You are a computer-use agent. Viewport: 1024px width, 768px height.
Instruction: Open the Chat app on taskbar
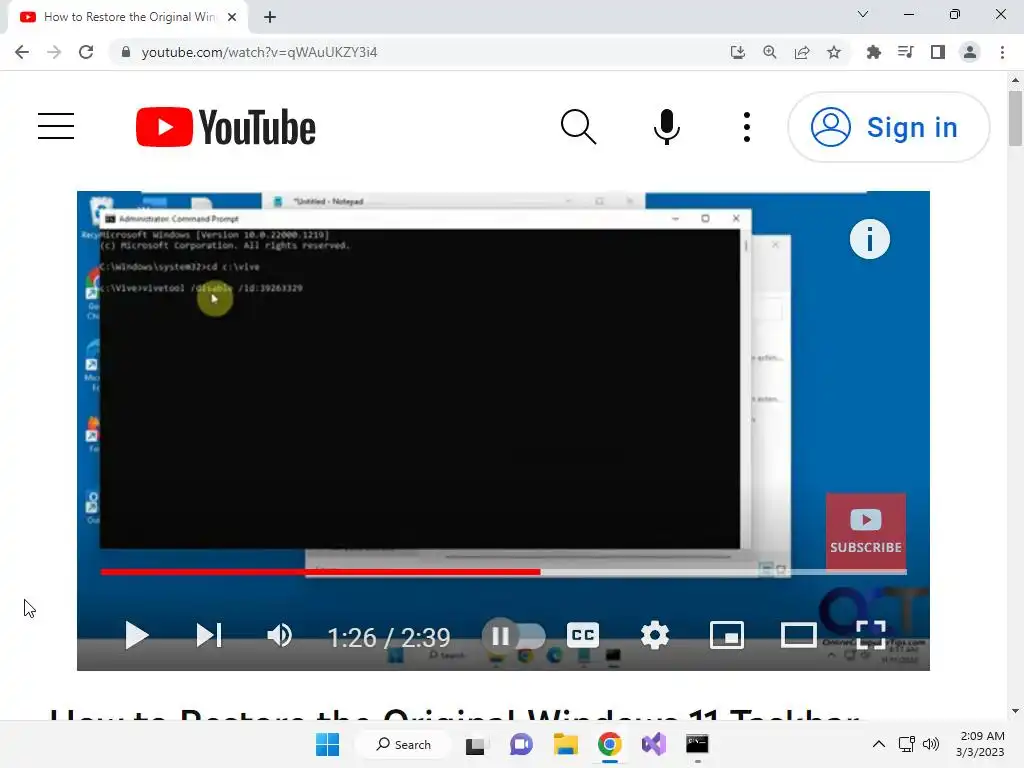click(x=520, y=744)
